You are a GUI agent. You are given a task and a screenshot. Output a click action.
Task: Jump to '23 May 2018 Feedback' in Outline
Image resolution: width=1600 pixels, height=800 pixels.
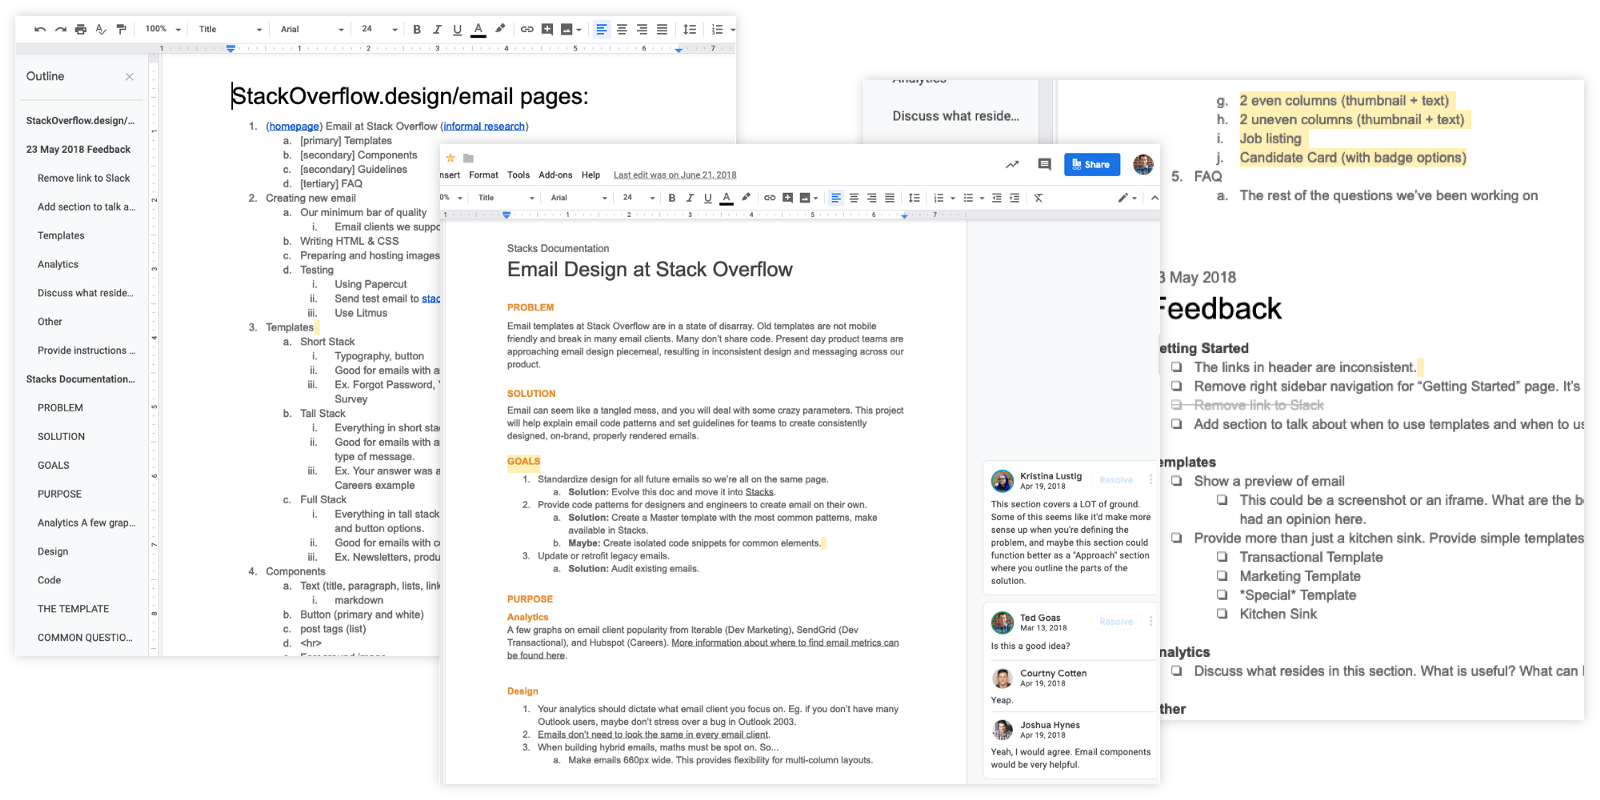point(78,149)
